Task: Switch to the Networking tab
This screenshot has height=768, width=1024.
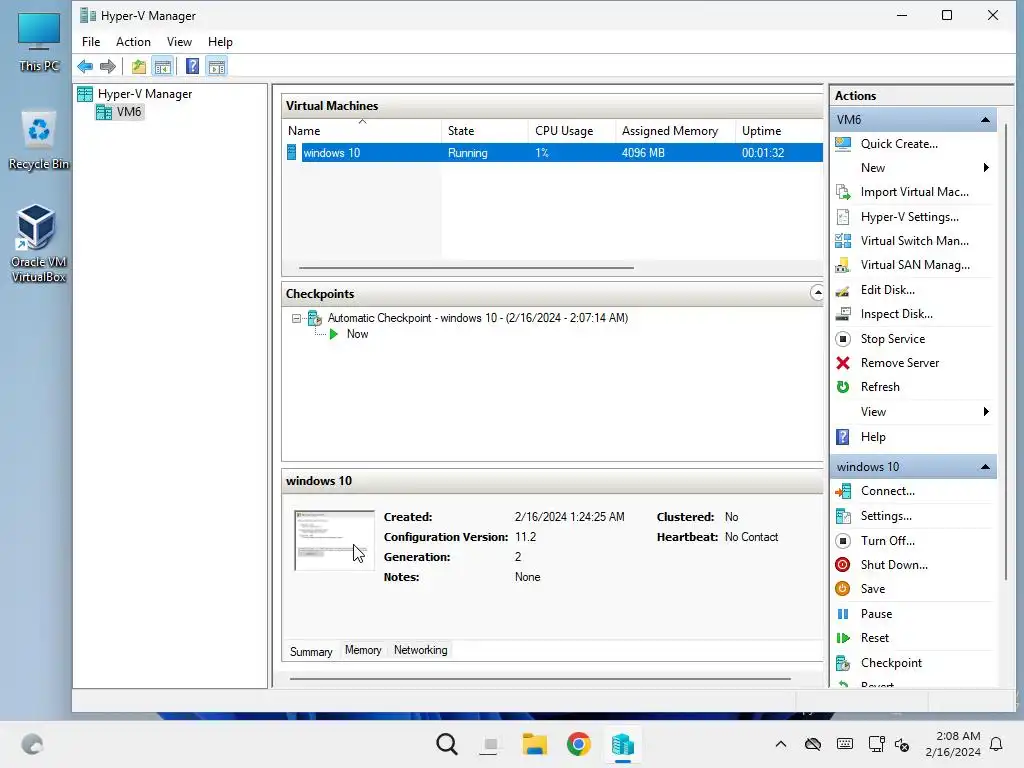Action: point(421,650)
